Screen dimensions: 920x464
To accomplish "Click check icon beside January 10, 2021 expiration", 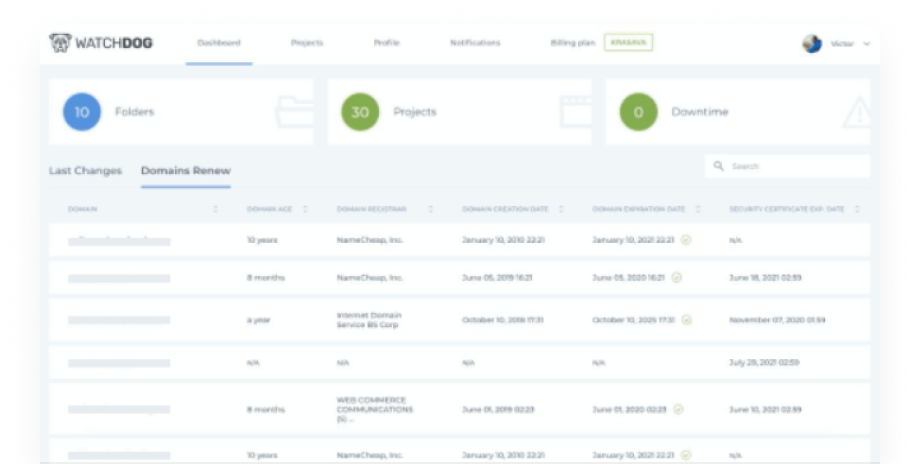I will 686,240.
